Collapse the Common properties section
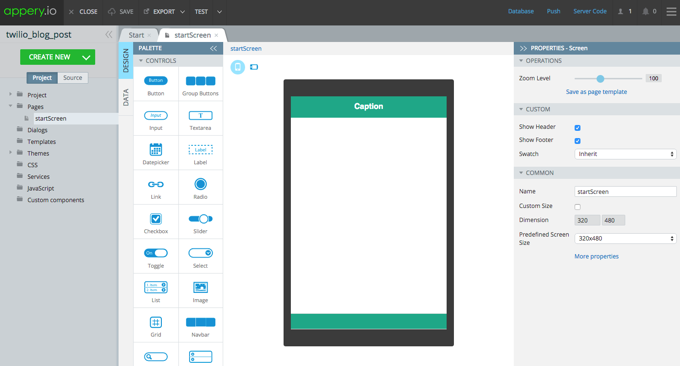 [521, 173]
